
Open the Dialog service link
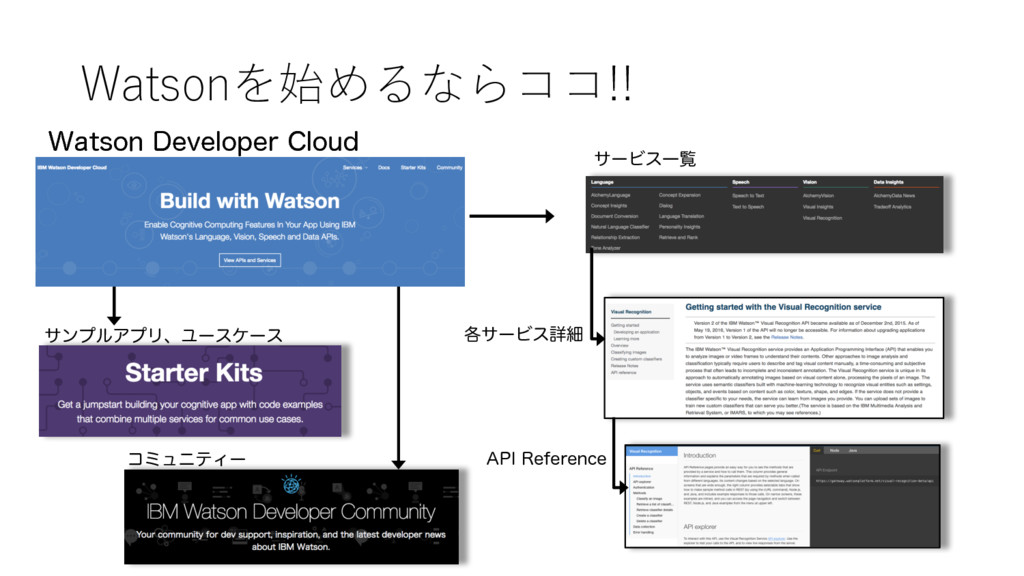(665, 206)
